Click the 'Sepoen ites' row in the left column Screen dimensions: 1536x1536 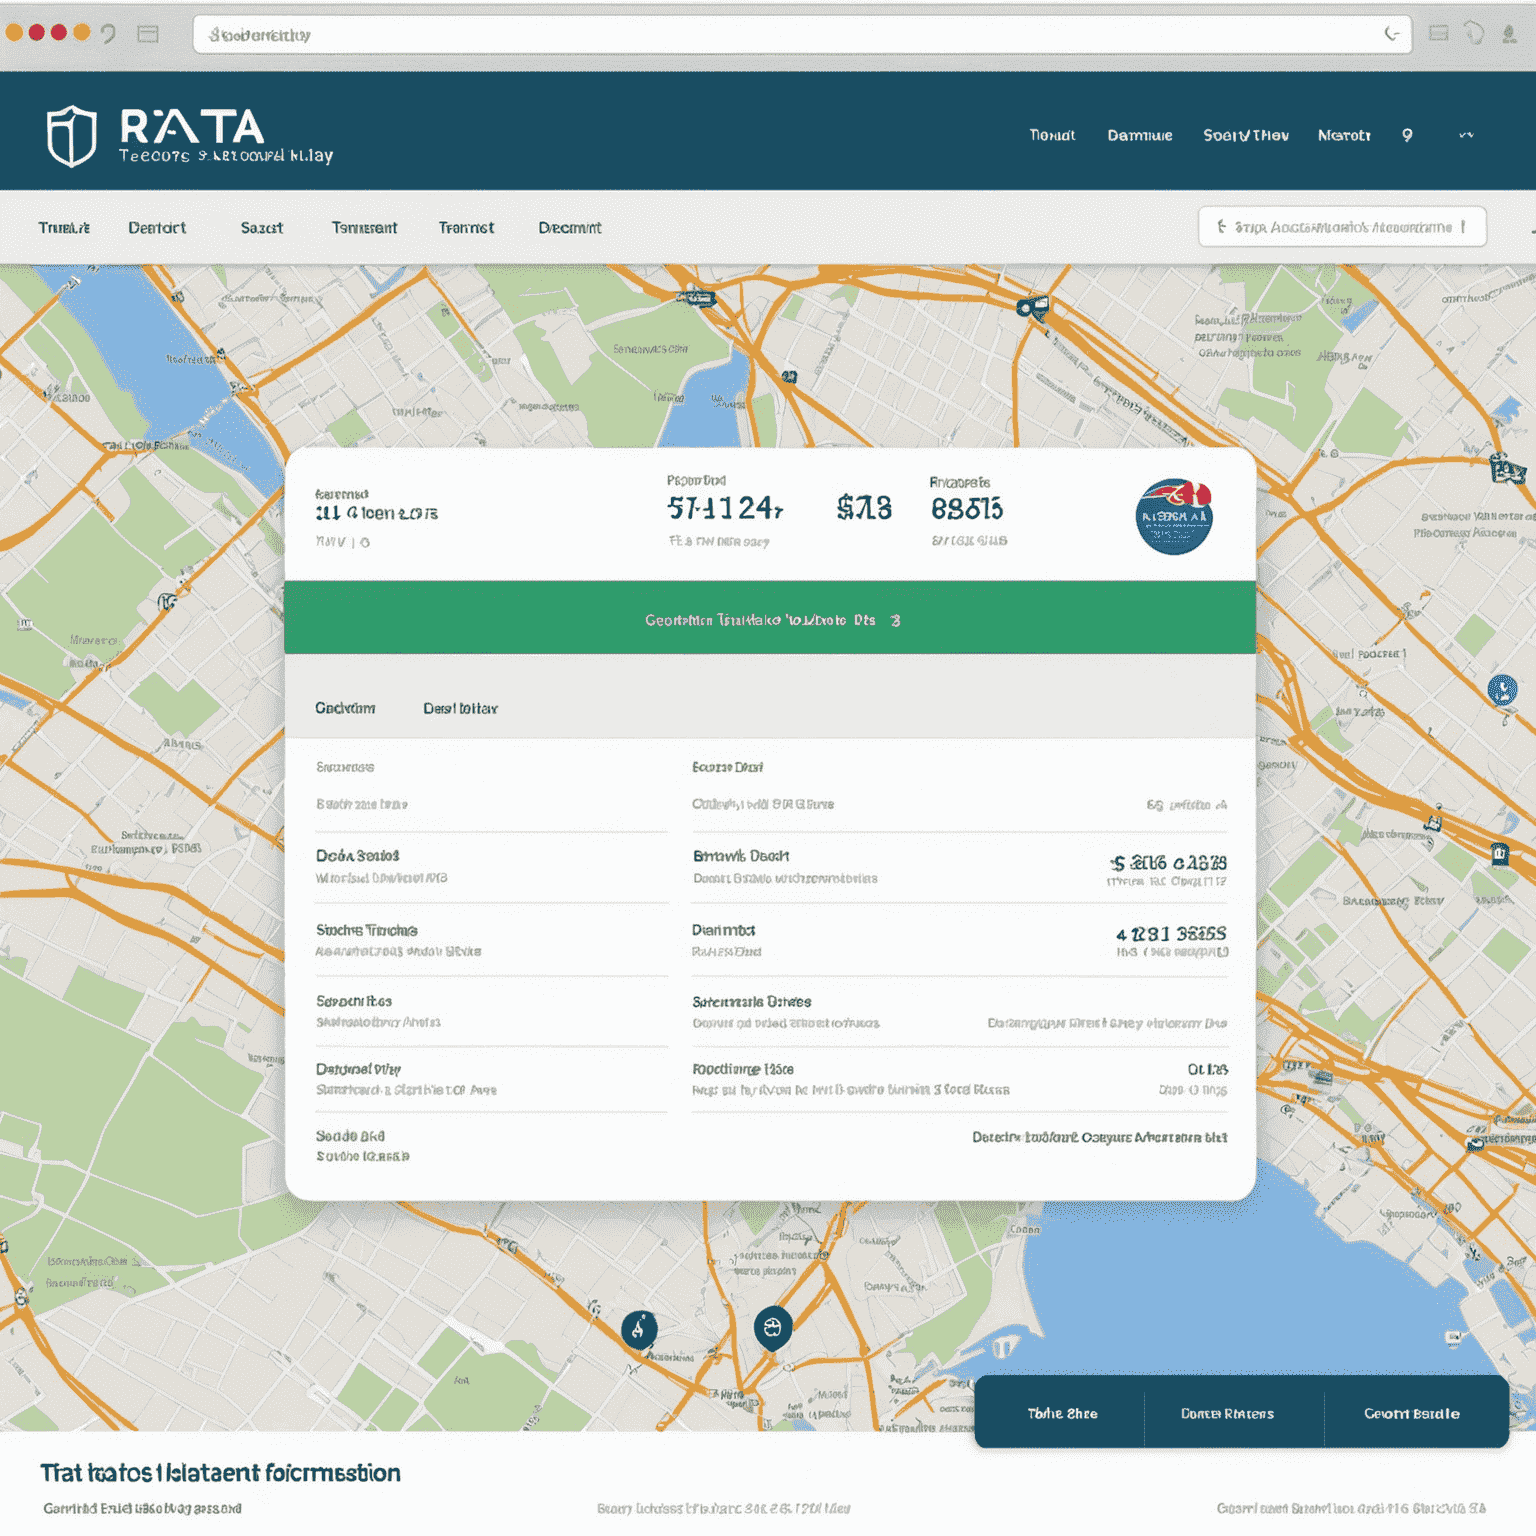coord(491,1011)
